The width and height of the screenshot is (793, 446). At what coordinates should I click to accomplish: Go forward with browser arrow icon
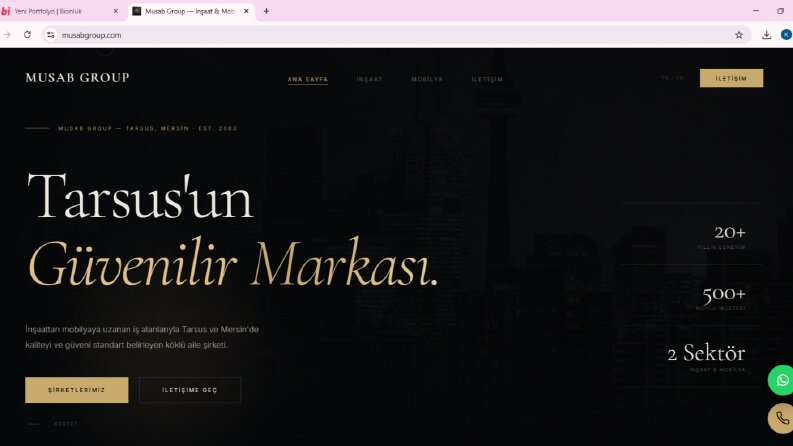[x=8, y=35]
